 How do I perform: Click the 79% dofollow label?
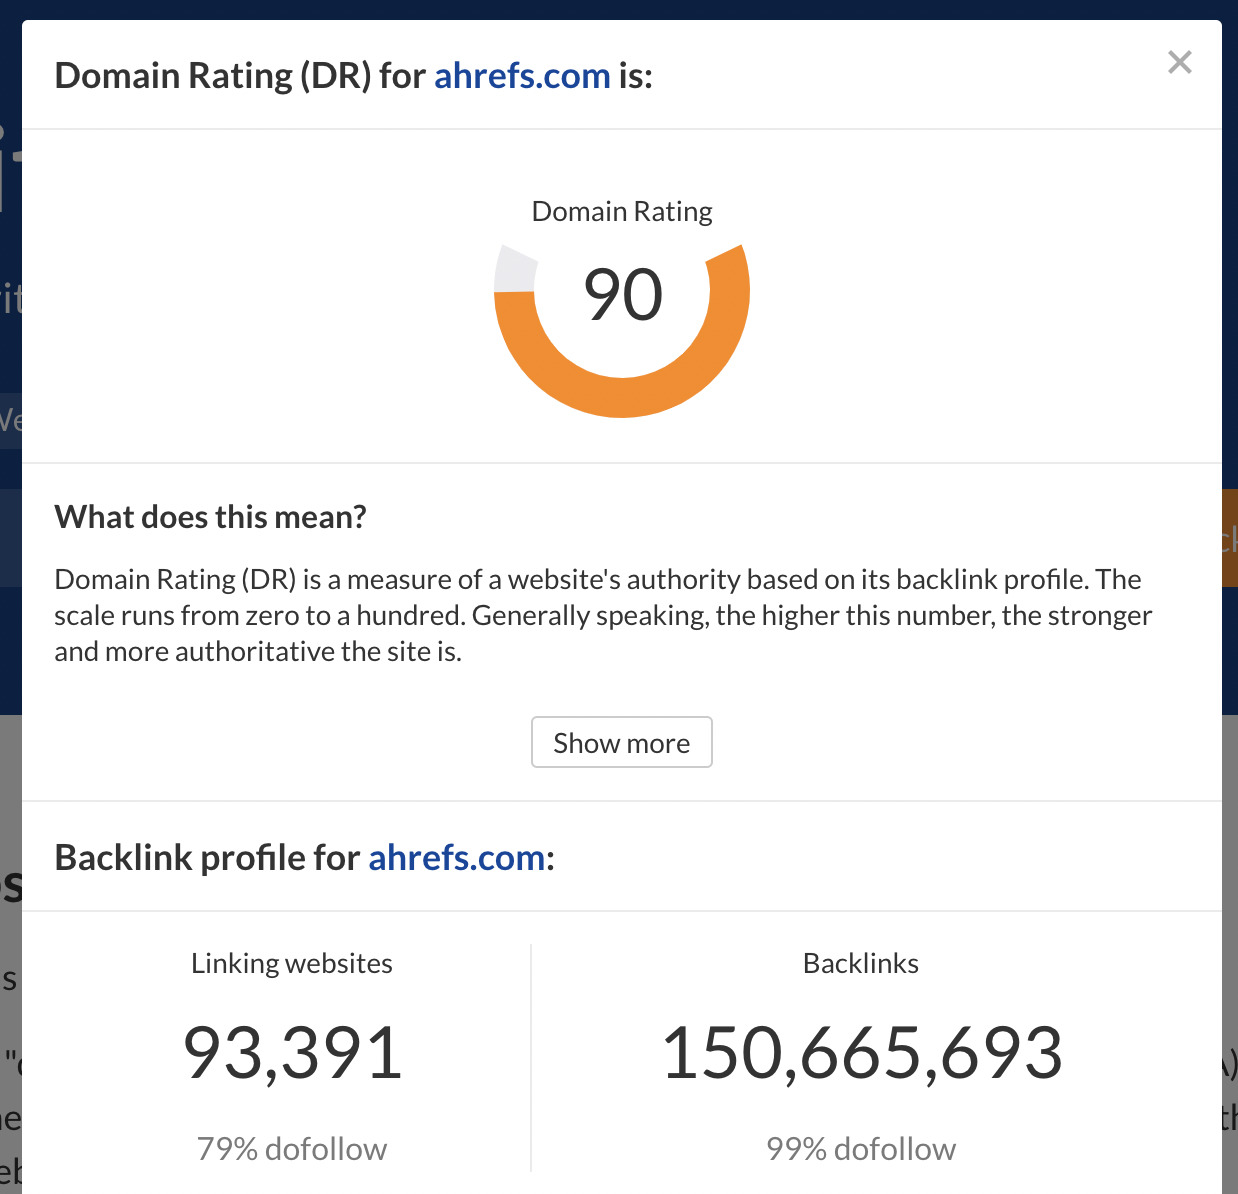tap(291, 1148)
